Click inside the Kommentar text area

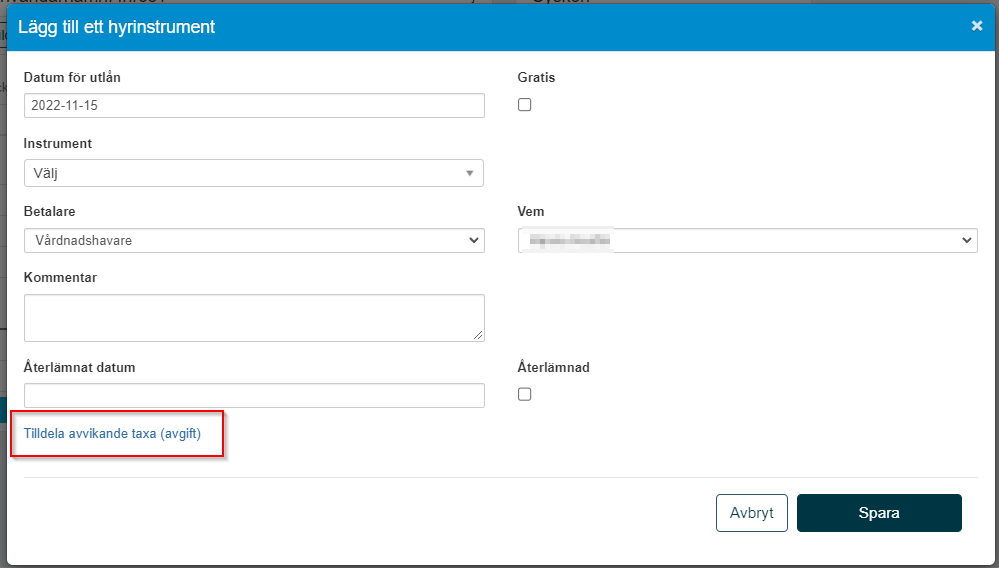[x=254, y=318]
